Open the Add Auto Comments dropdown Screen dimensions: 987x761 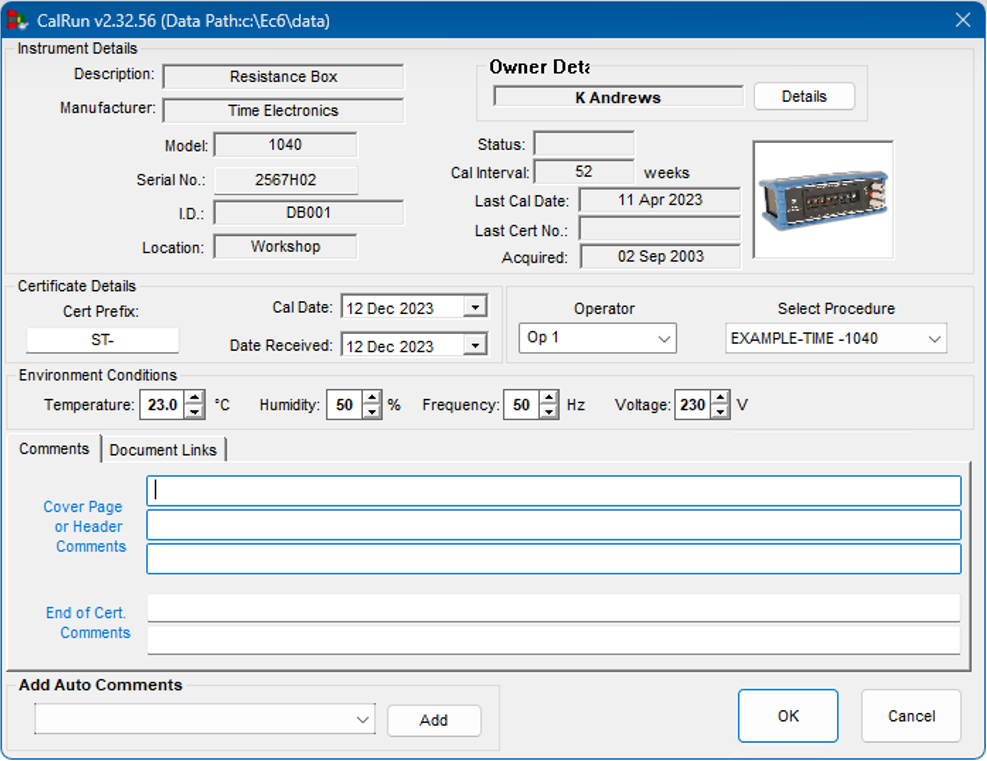pyautogui.click(x=362, y=719)
